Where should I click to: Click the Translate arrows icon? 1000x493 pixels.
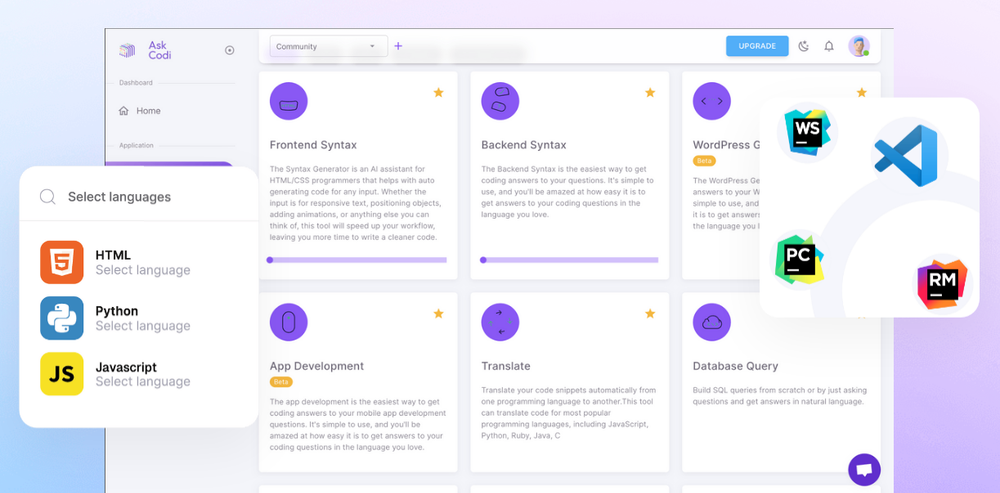point(500,322)
